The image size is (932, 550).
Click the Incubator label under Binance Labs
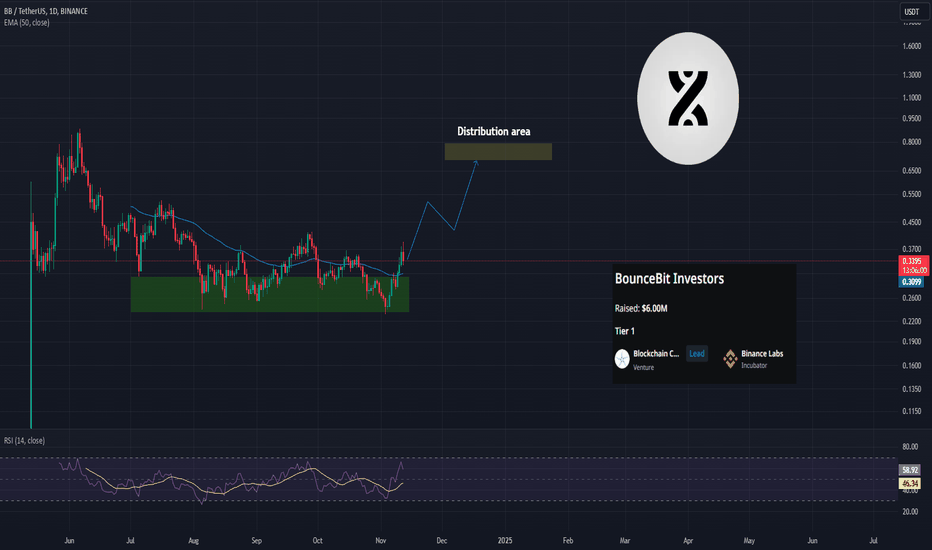pyautogui.click(x=754, y=366)
